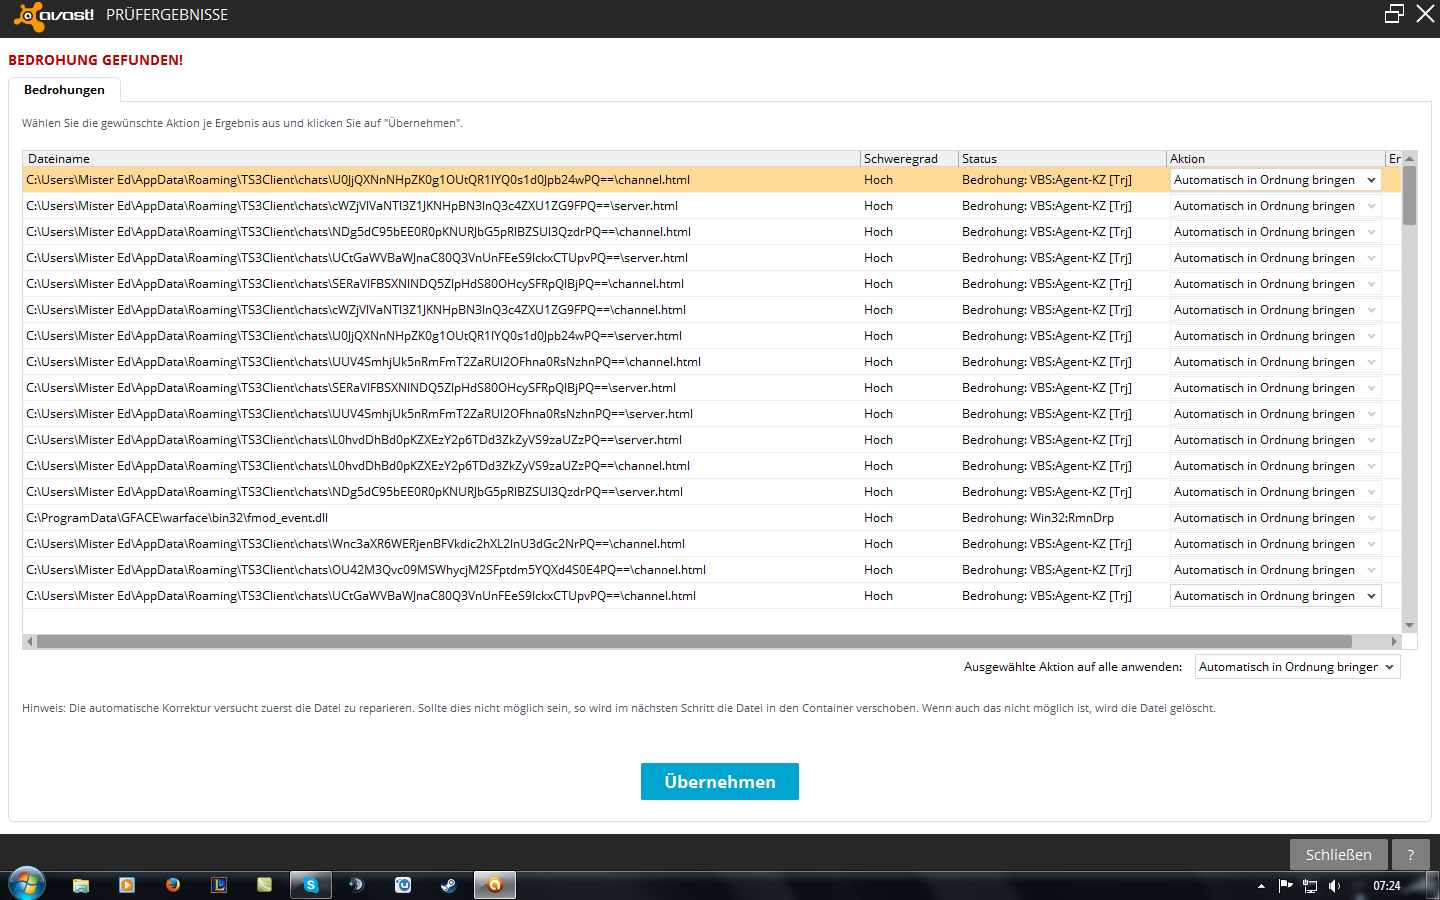1440x900 pixels.
Task: Open Aktion dropdown for cWZjVlVaNTI3 channel.html row
Action: 1275,310
